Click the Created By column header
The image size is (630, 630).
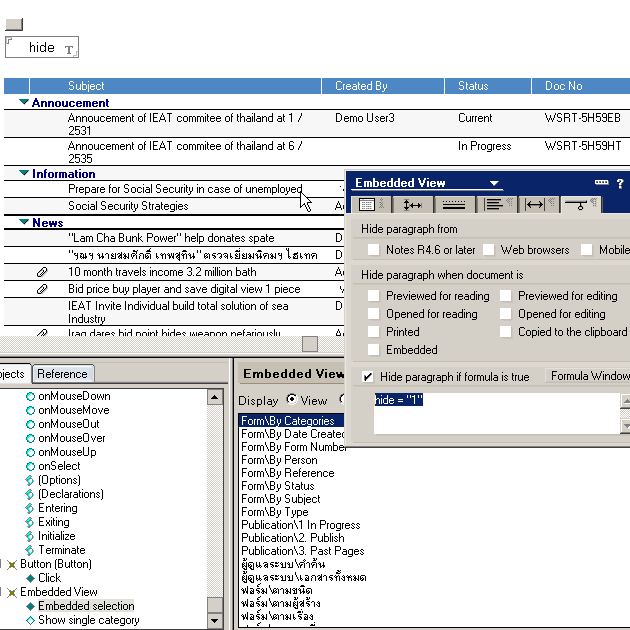coord(383,86)
